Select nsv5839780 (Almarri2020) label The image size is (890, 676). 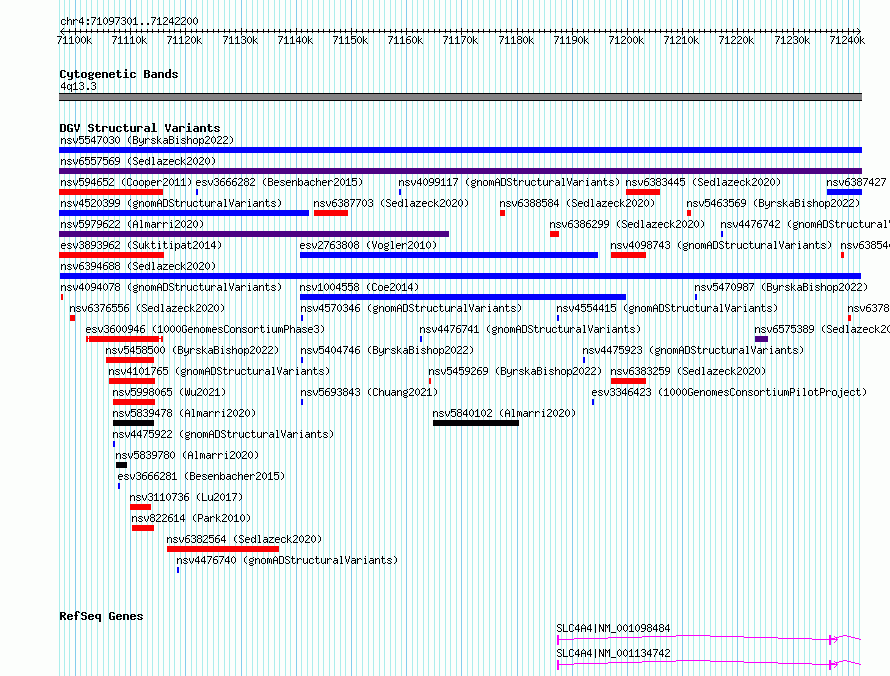pos(187,455)
